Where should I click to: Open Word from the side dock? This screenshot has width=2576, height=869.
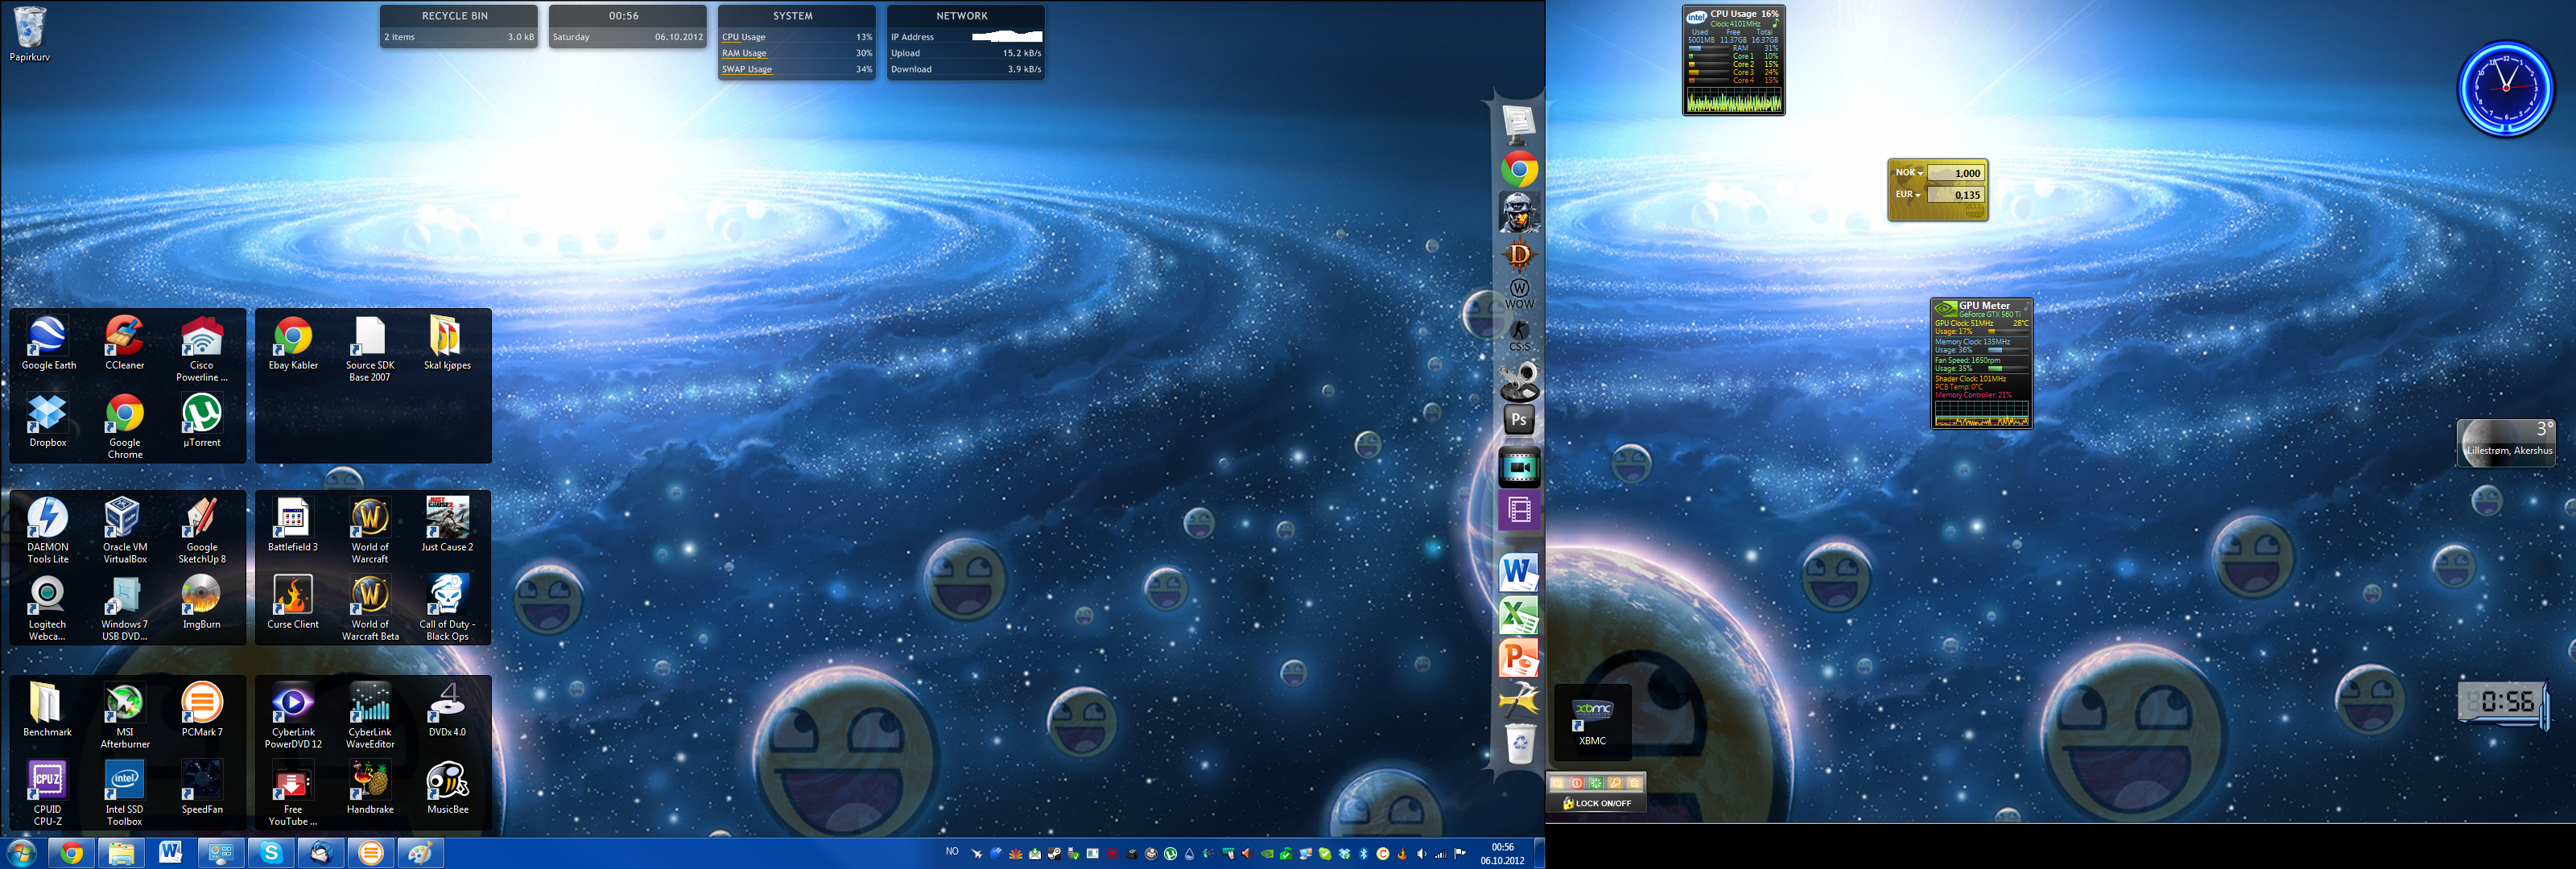pyautogui.click(x=1519, y=573)
